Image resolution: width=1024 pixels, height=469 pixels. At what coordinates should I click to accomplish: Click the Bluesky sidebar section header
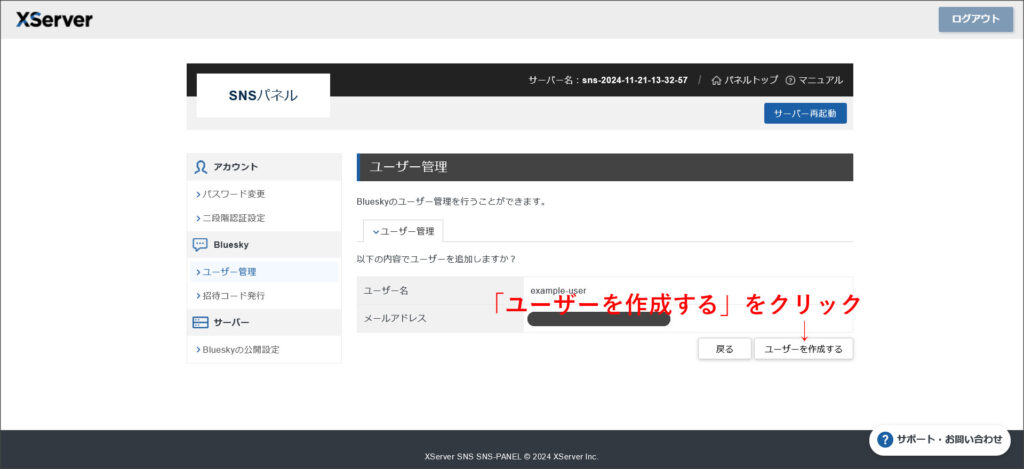tap(264, 245)
